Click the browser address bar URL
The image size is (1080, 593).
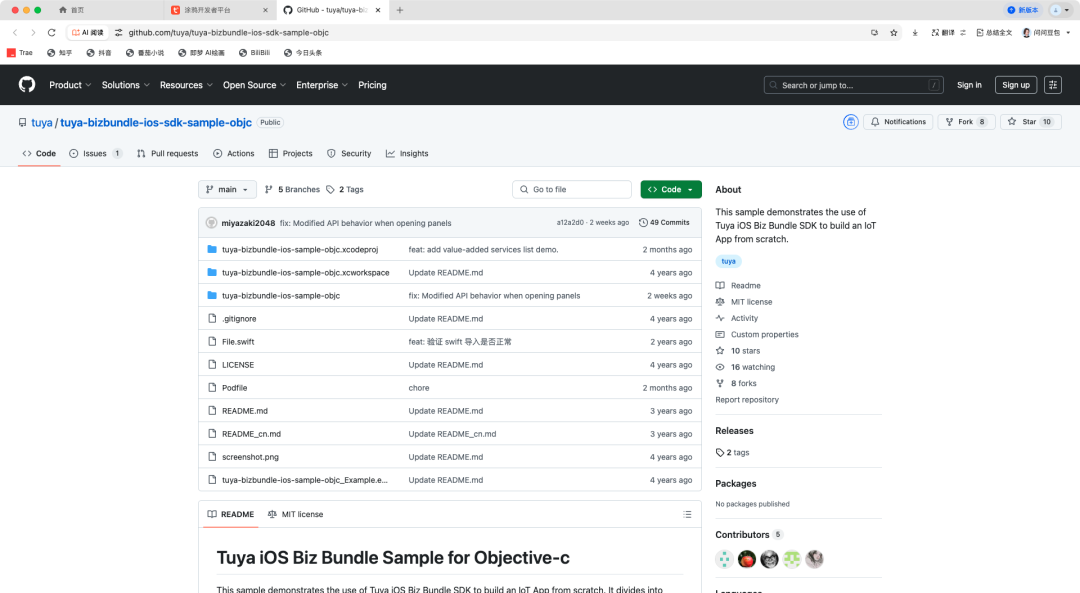point(228,32)
